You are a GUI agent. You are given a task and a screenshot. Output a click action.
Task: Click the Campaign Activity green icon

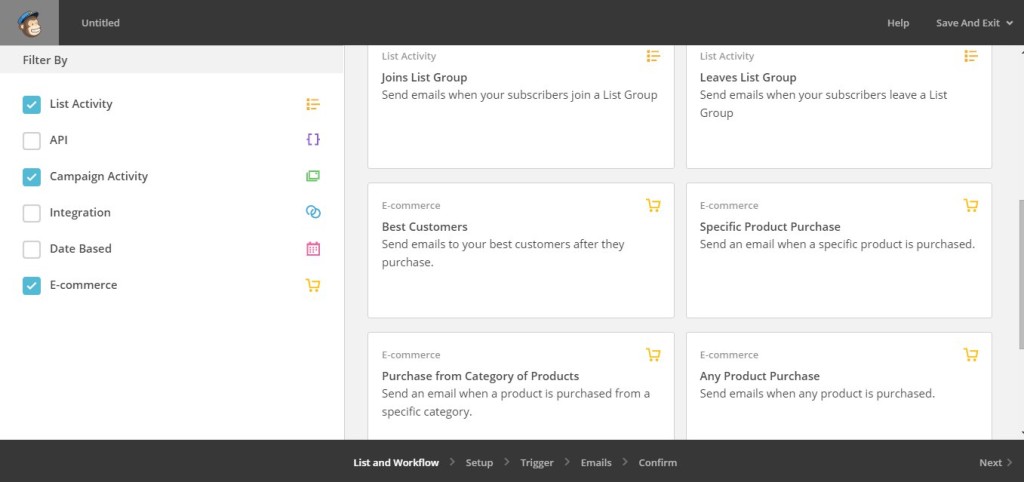click(x=313, y=176)
